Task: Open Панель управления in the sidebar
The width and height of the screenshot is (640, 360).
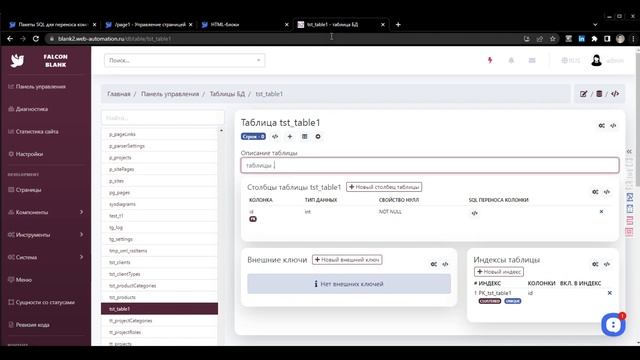Action: coord(40,87)
